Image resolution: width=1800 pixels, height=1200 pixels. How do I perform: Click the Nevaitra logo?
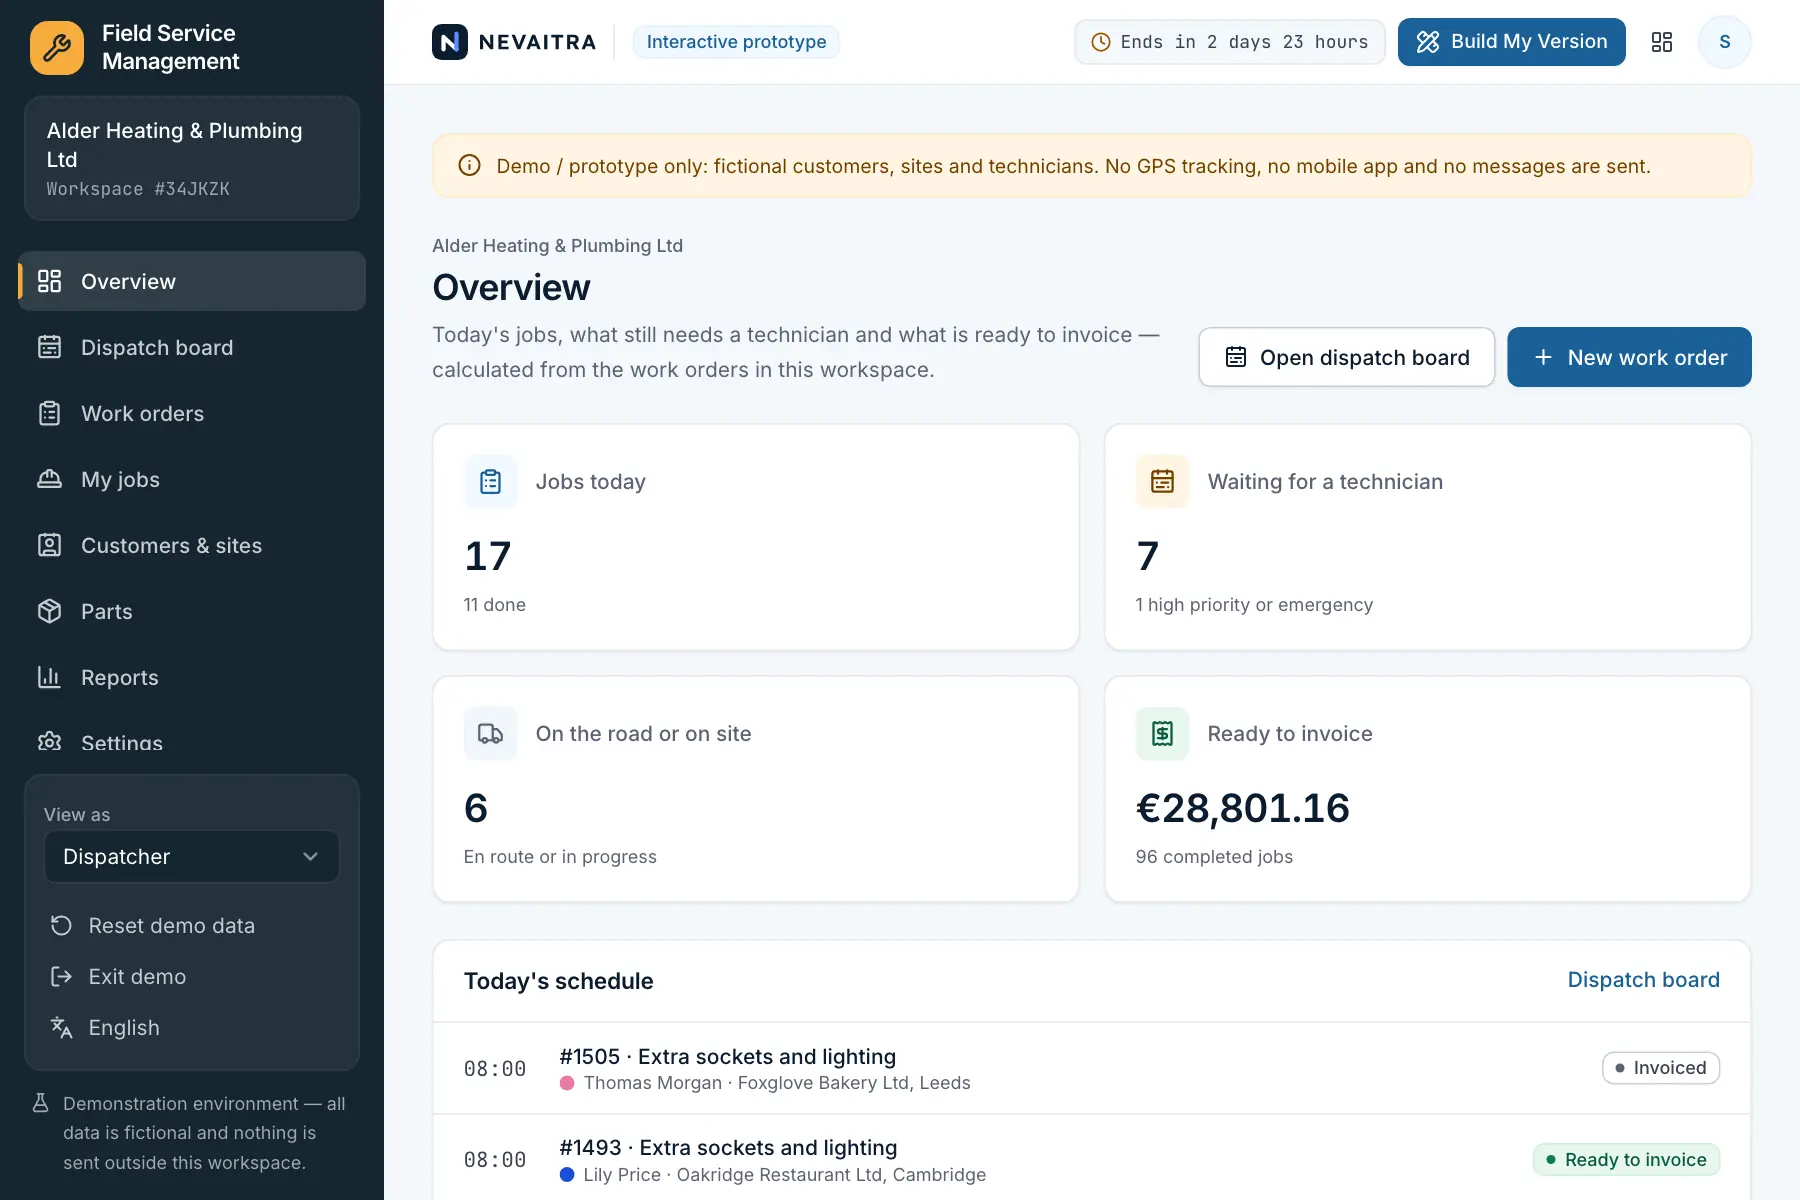click(x=514, y=42)
